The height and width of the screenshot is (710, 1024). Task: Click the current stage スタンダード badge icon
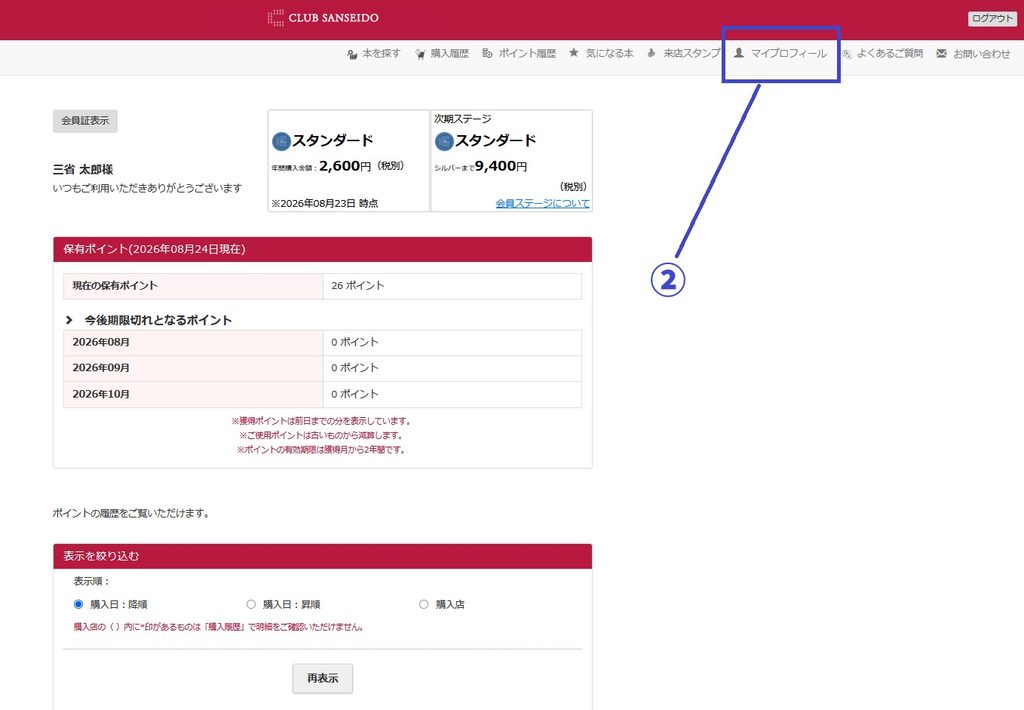tap(281, 141)
